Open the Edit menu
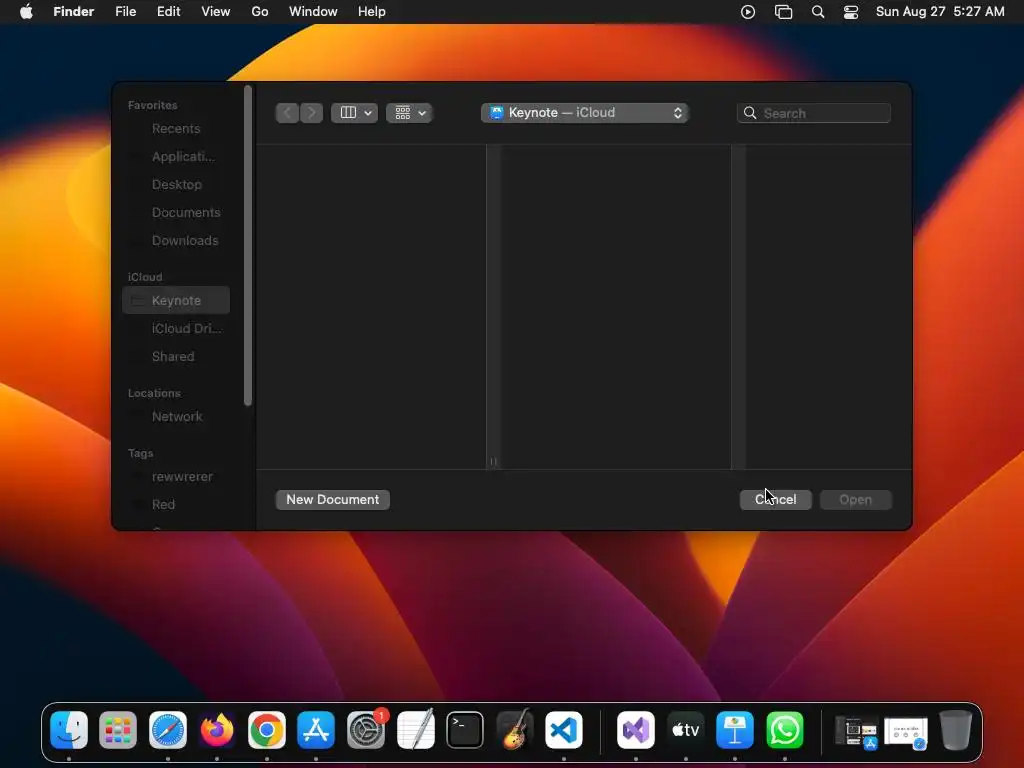 tap(168, 12)
